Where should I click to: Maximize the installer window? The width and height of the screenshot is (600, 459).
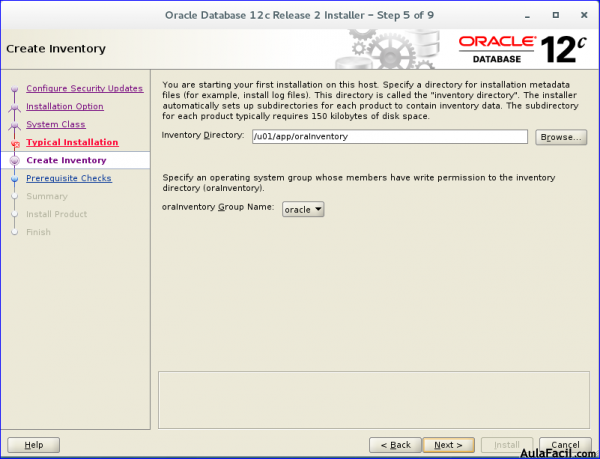(x=556, y=15)
